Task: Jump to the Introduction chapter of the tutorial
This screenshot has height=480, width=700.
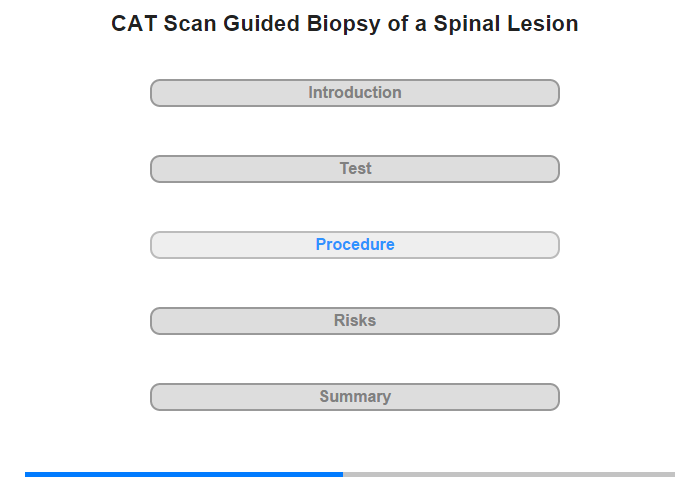Action: coord(355,93)
